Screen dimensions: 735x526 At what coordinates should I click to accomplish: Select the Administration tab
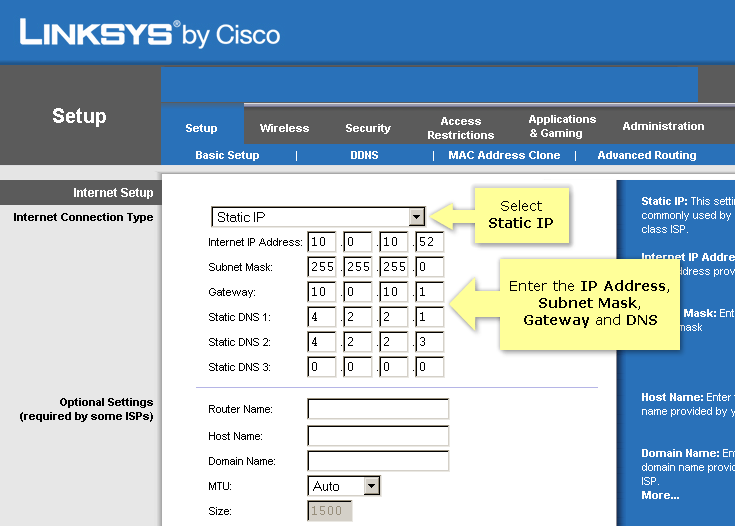(663, 126)
